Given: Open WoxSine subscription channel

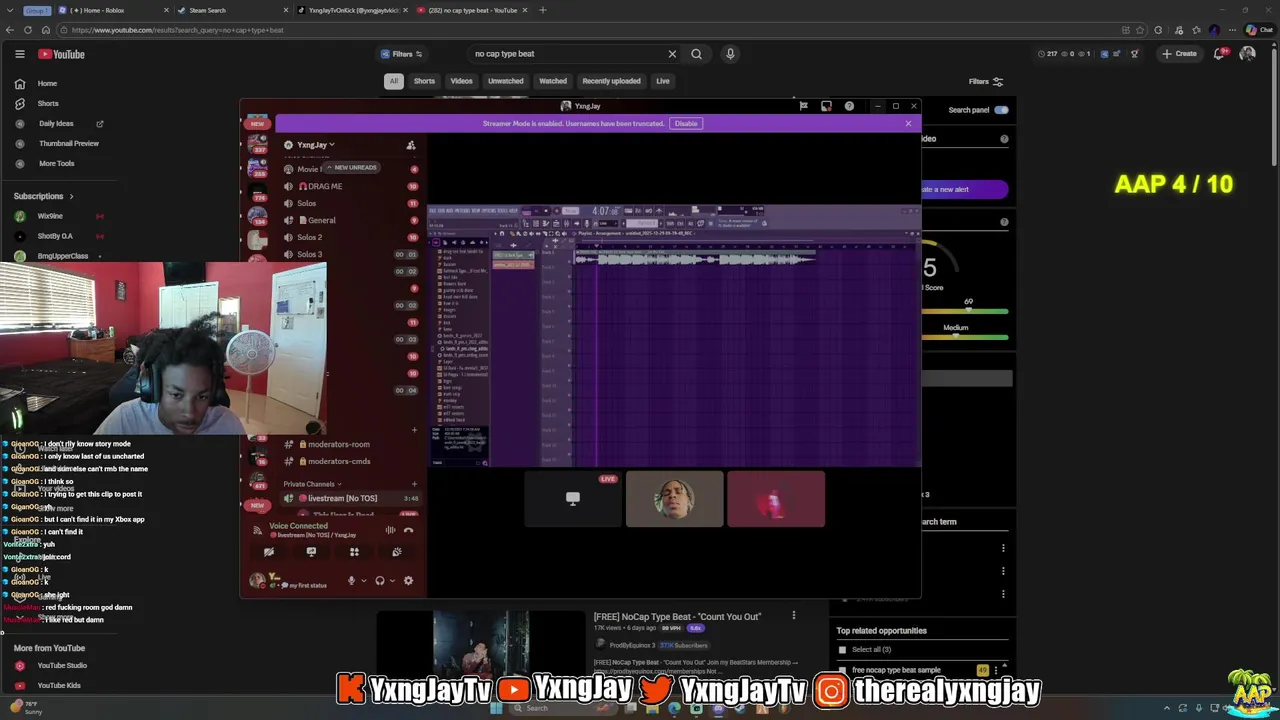Looking at the screenshot, I should point(50,216).
